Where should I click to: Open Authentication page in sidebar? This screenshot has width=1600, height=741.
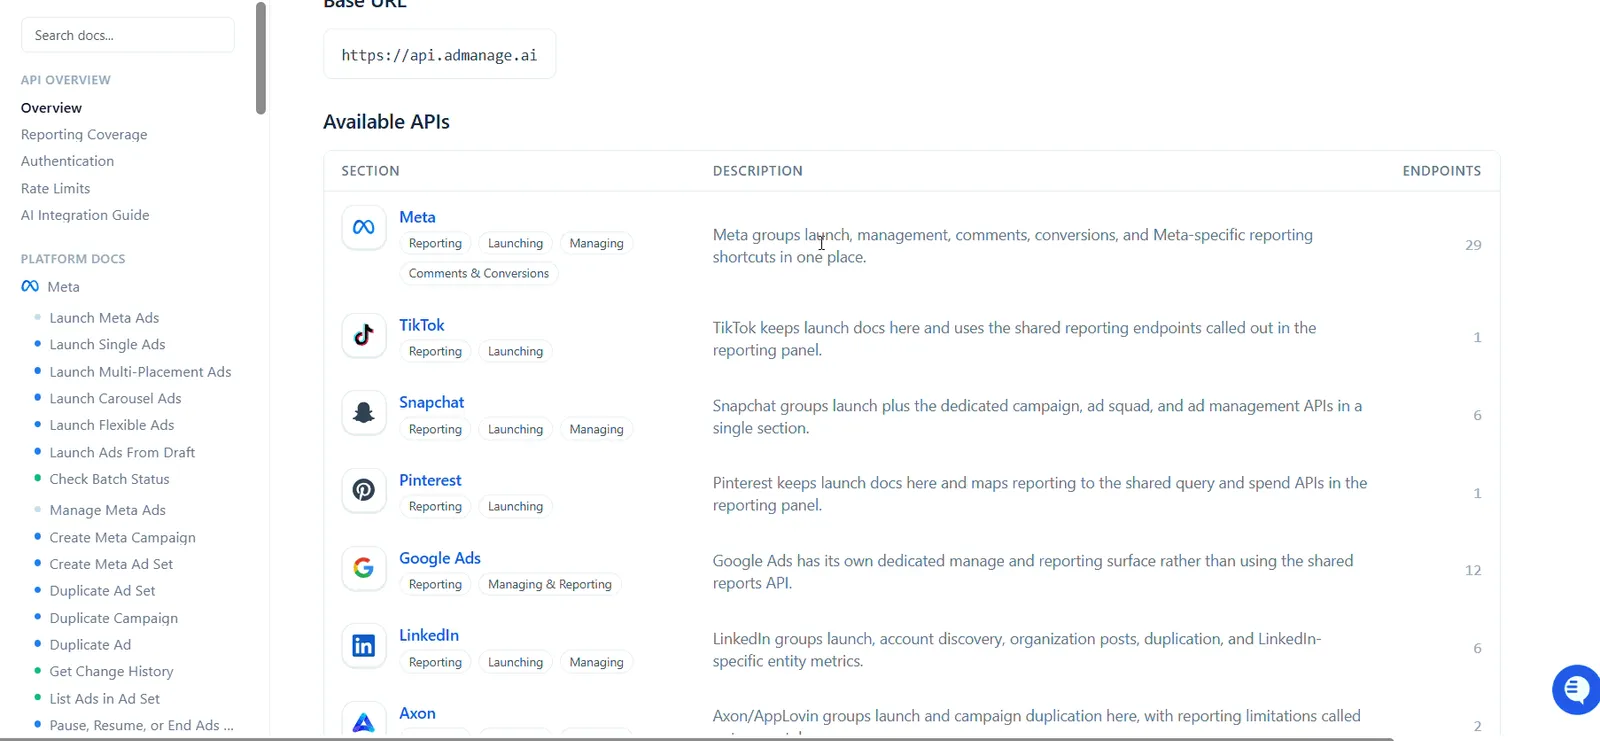[67, 161]
